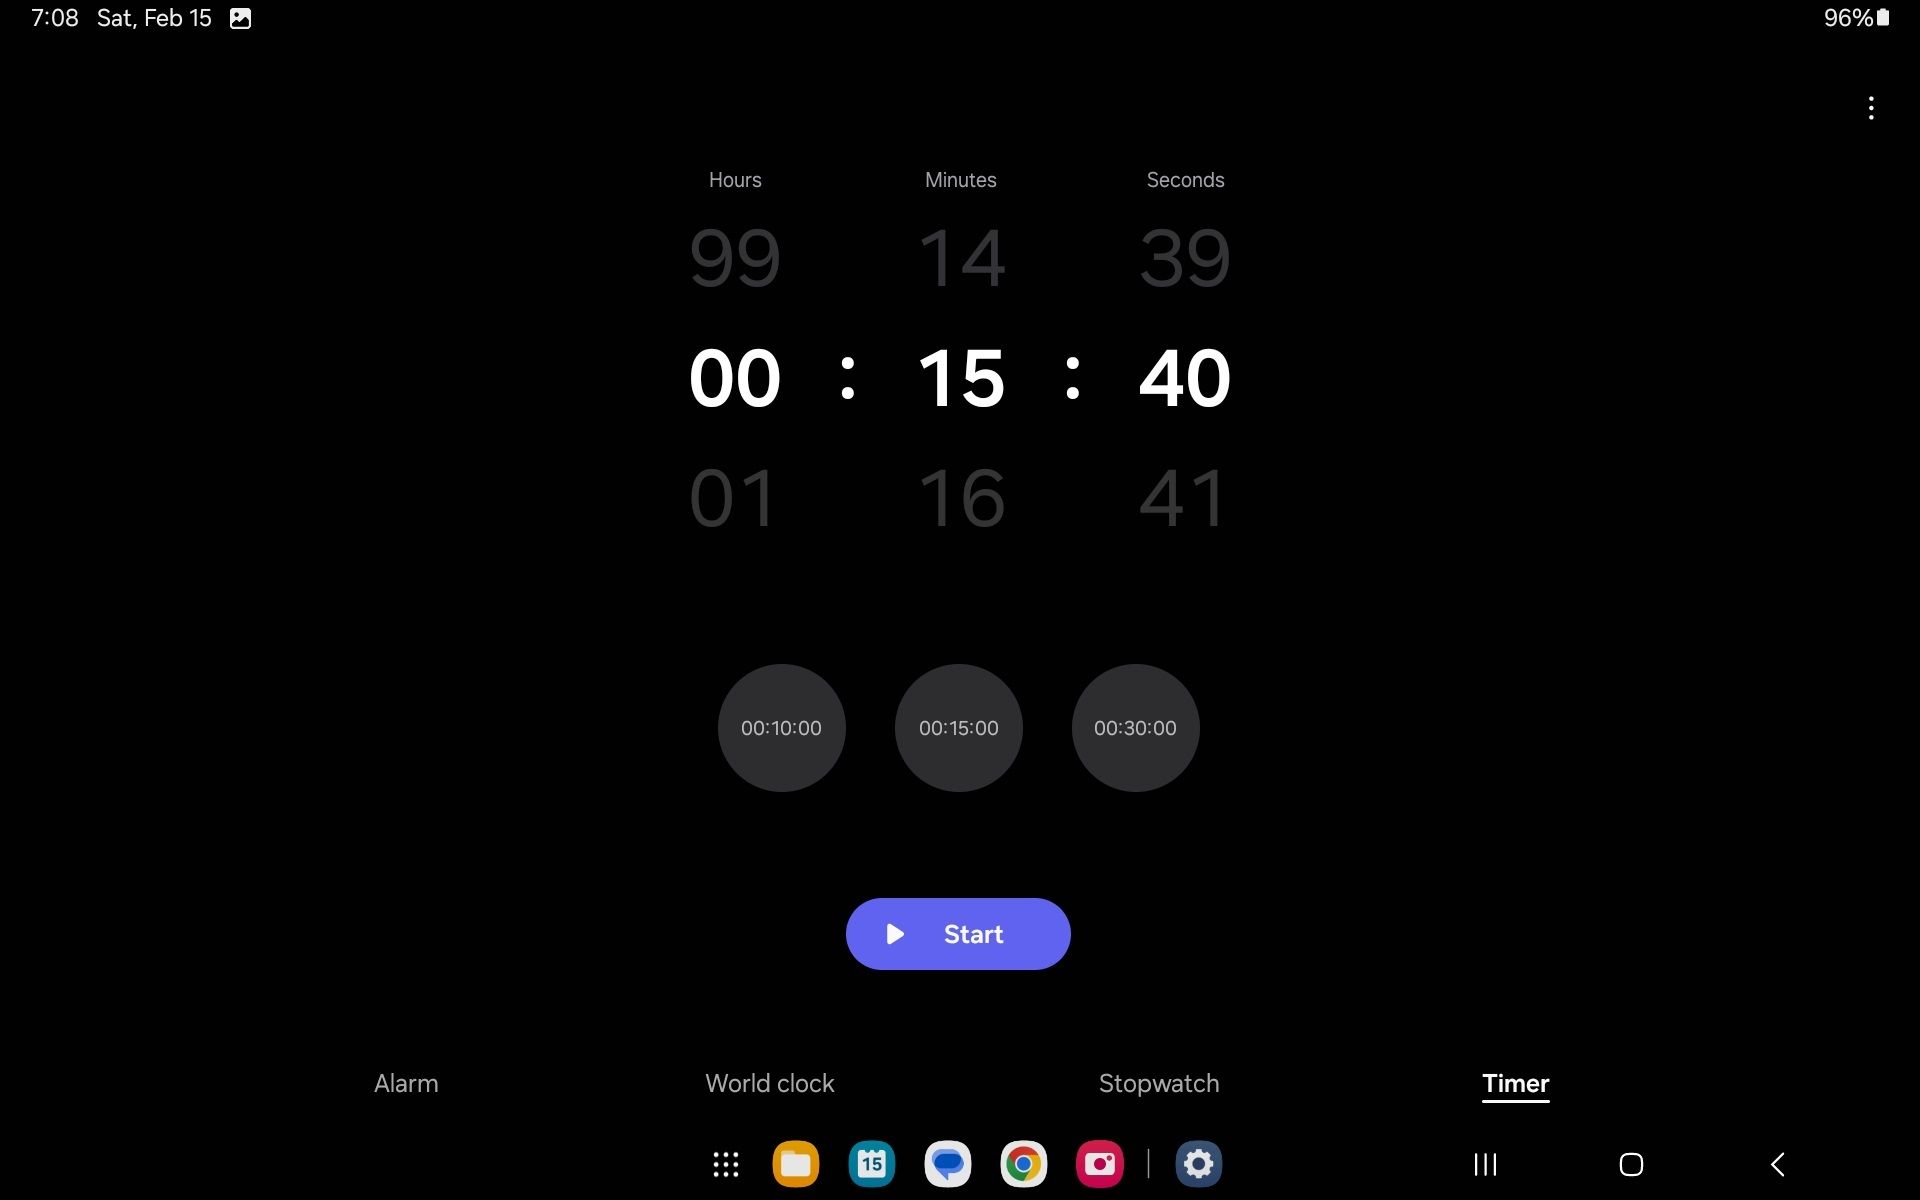Scroll up the Minutes value to 14
This screenshot has height=1200, width=1920.
(959, 254)
